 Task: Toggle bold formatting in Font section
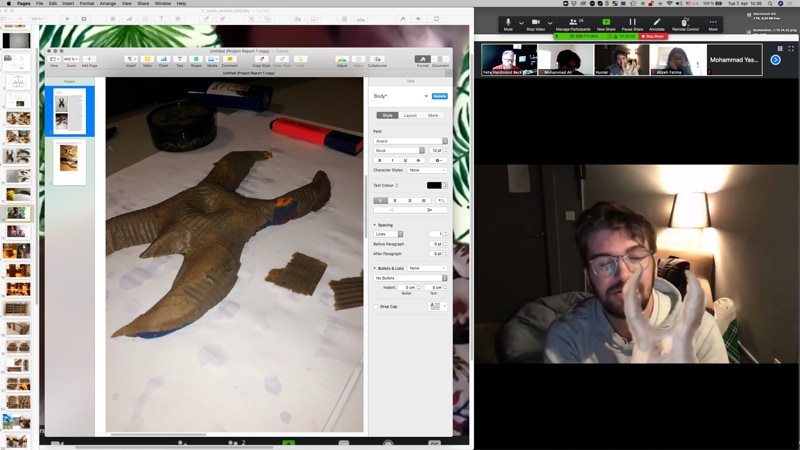pyautogui.click(x=380, y=160)
